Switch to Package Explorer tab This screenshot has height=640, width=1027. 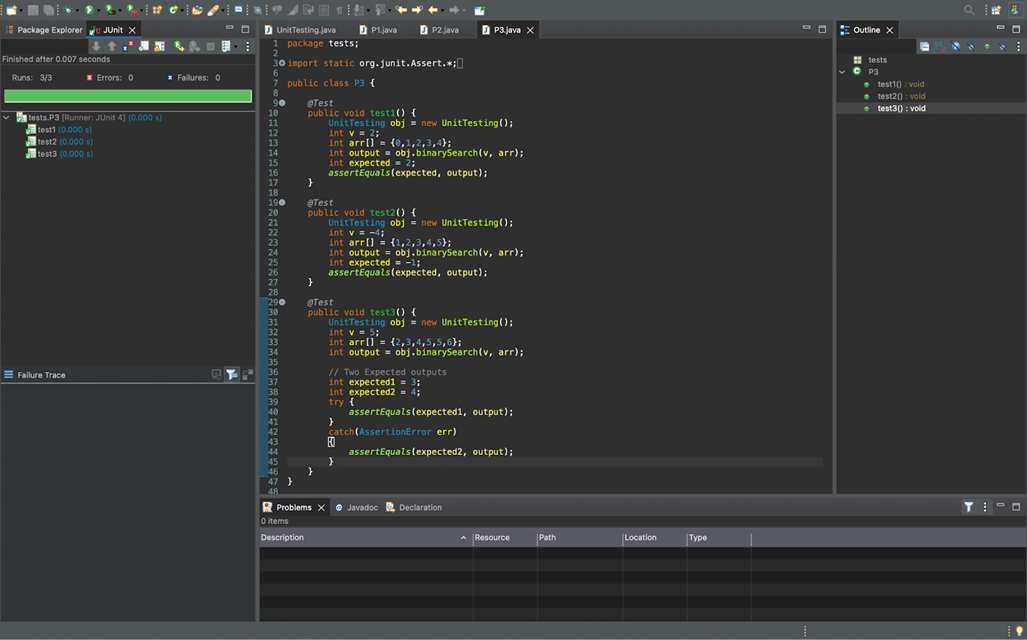click(44, 29)
